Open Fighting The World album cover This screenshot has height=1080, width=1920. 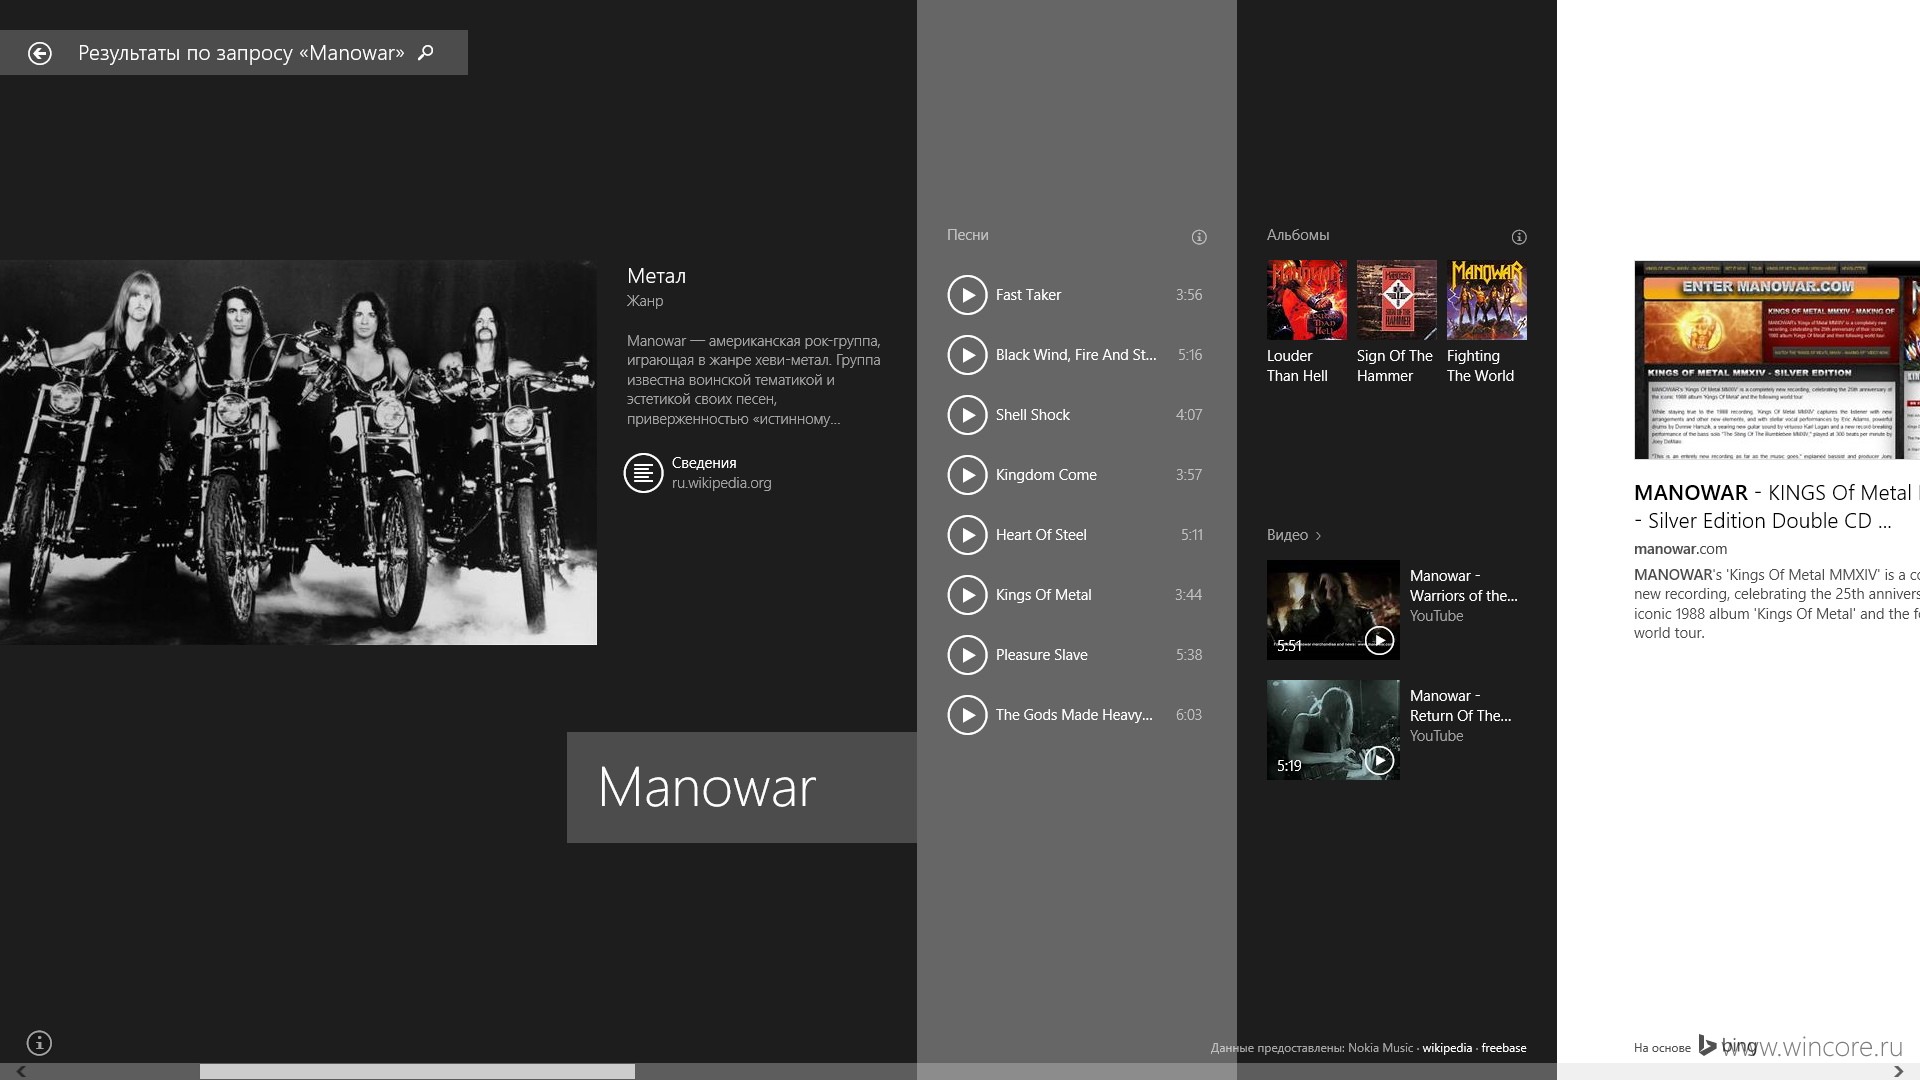click(x=1487, y=300)
